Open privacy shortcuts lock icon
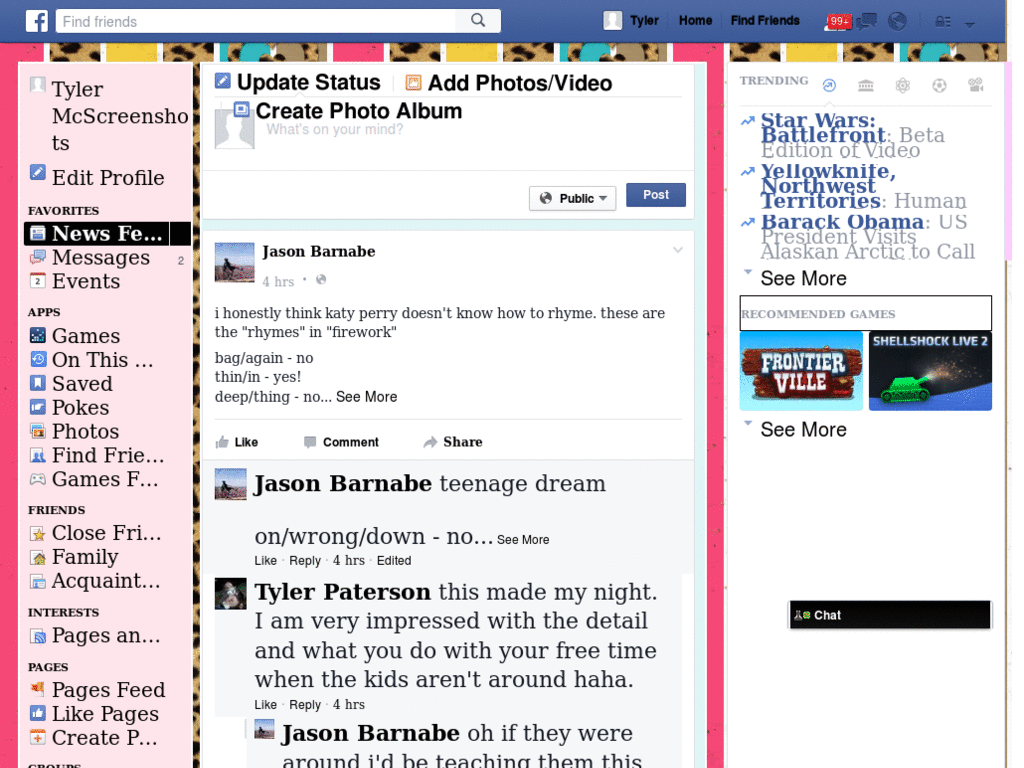Image resolution: width=1024 pixels, height=768 pixels. tap(942, 22)
